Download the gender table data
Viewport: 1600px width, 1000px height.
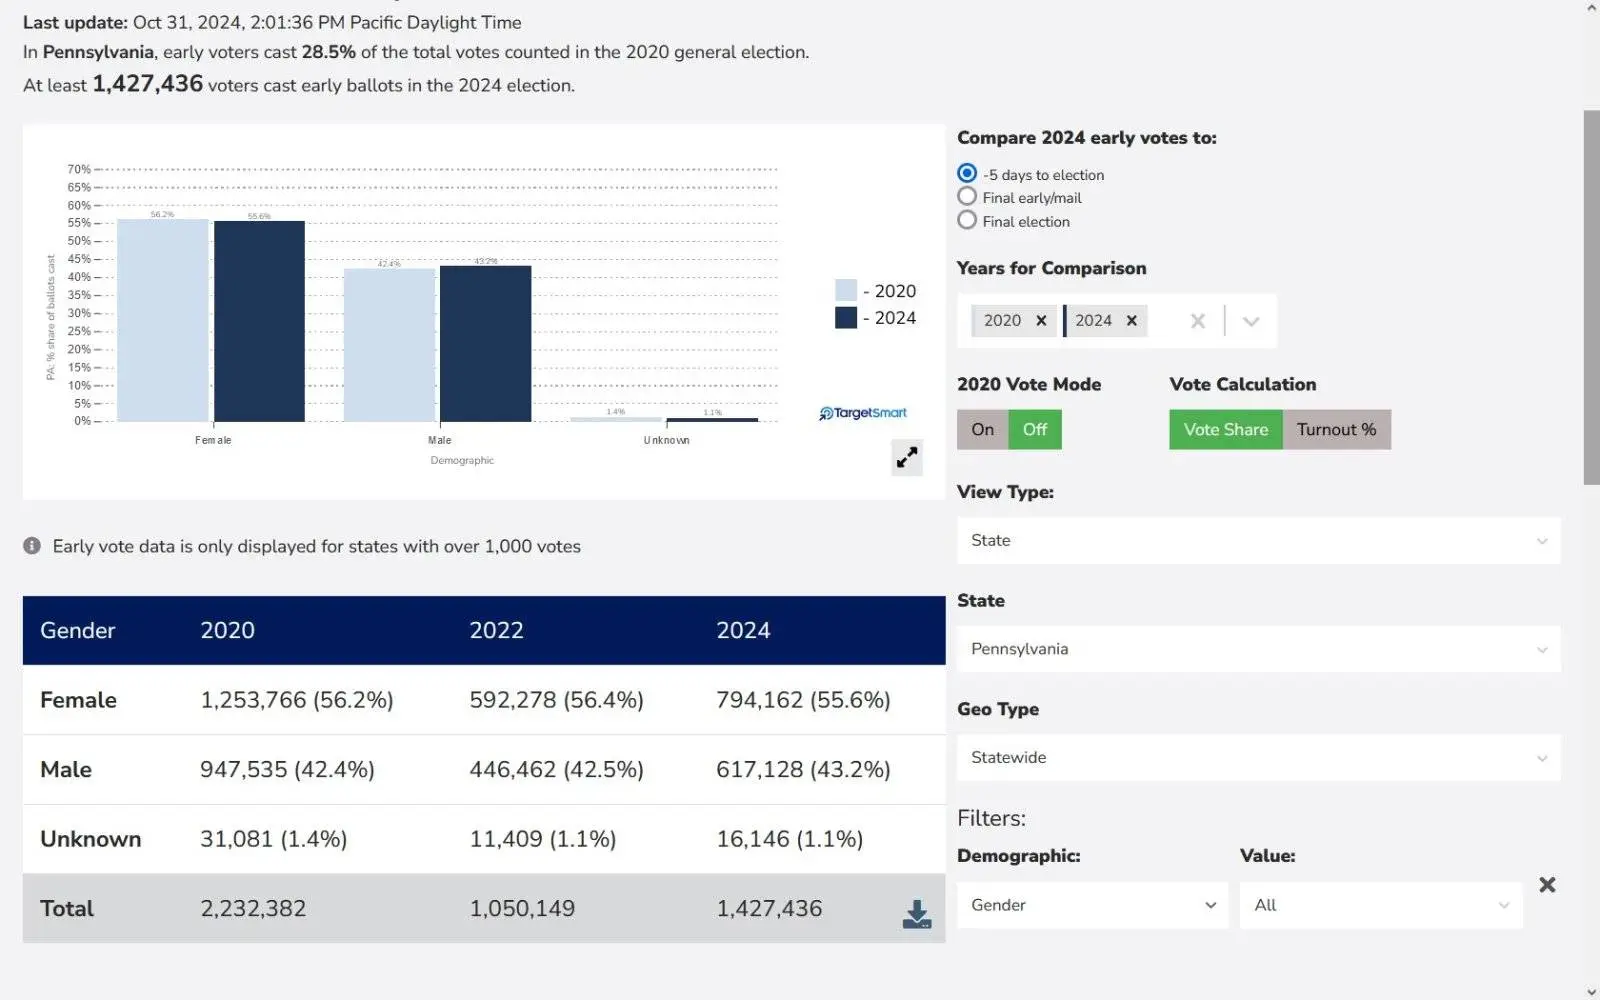pos(916,914)
